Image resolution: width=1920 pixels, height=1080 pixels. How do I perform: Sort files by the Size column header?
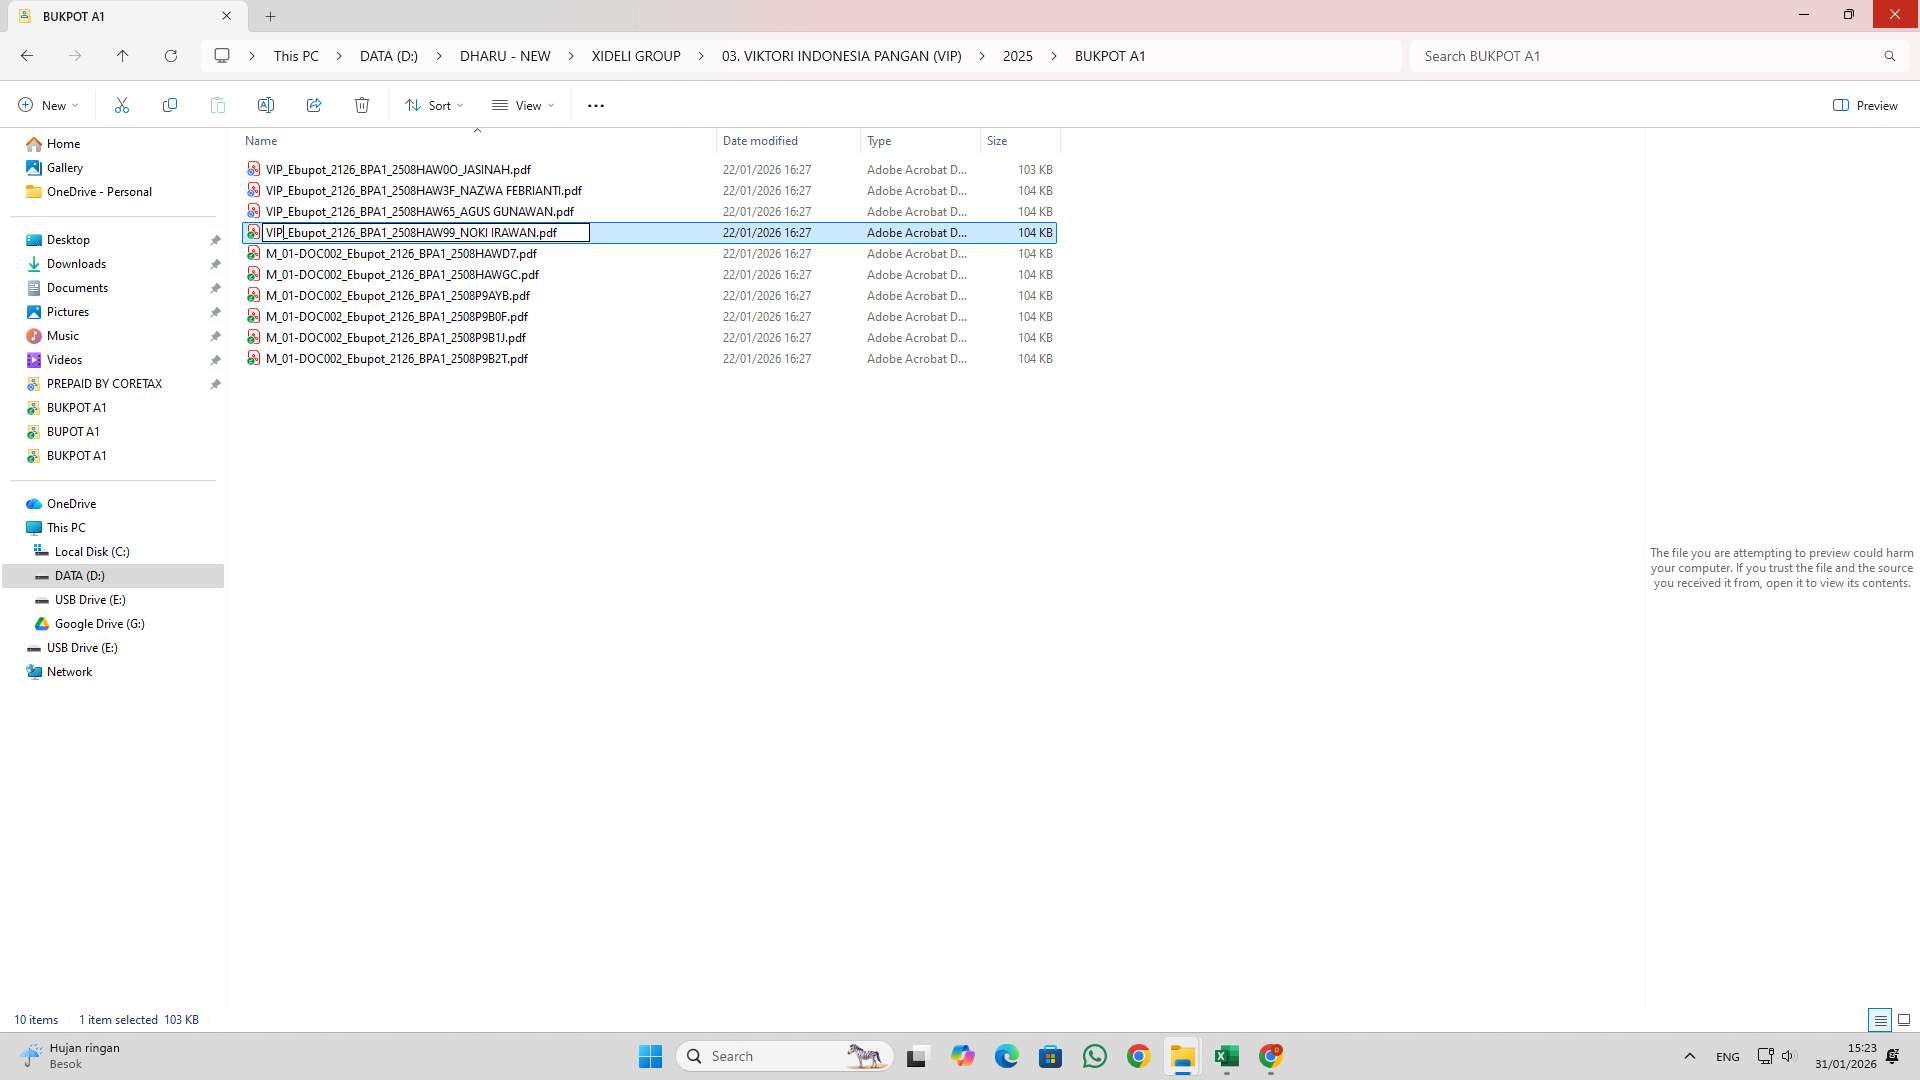tap(997, 140)
